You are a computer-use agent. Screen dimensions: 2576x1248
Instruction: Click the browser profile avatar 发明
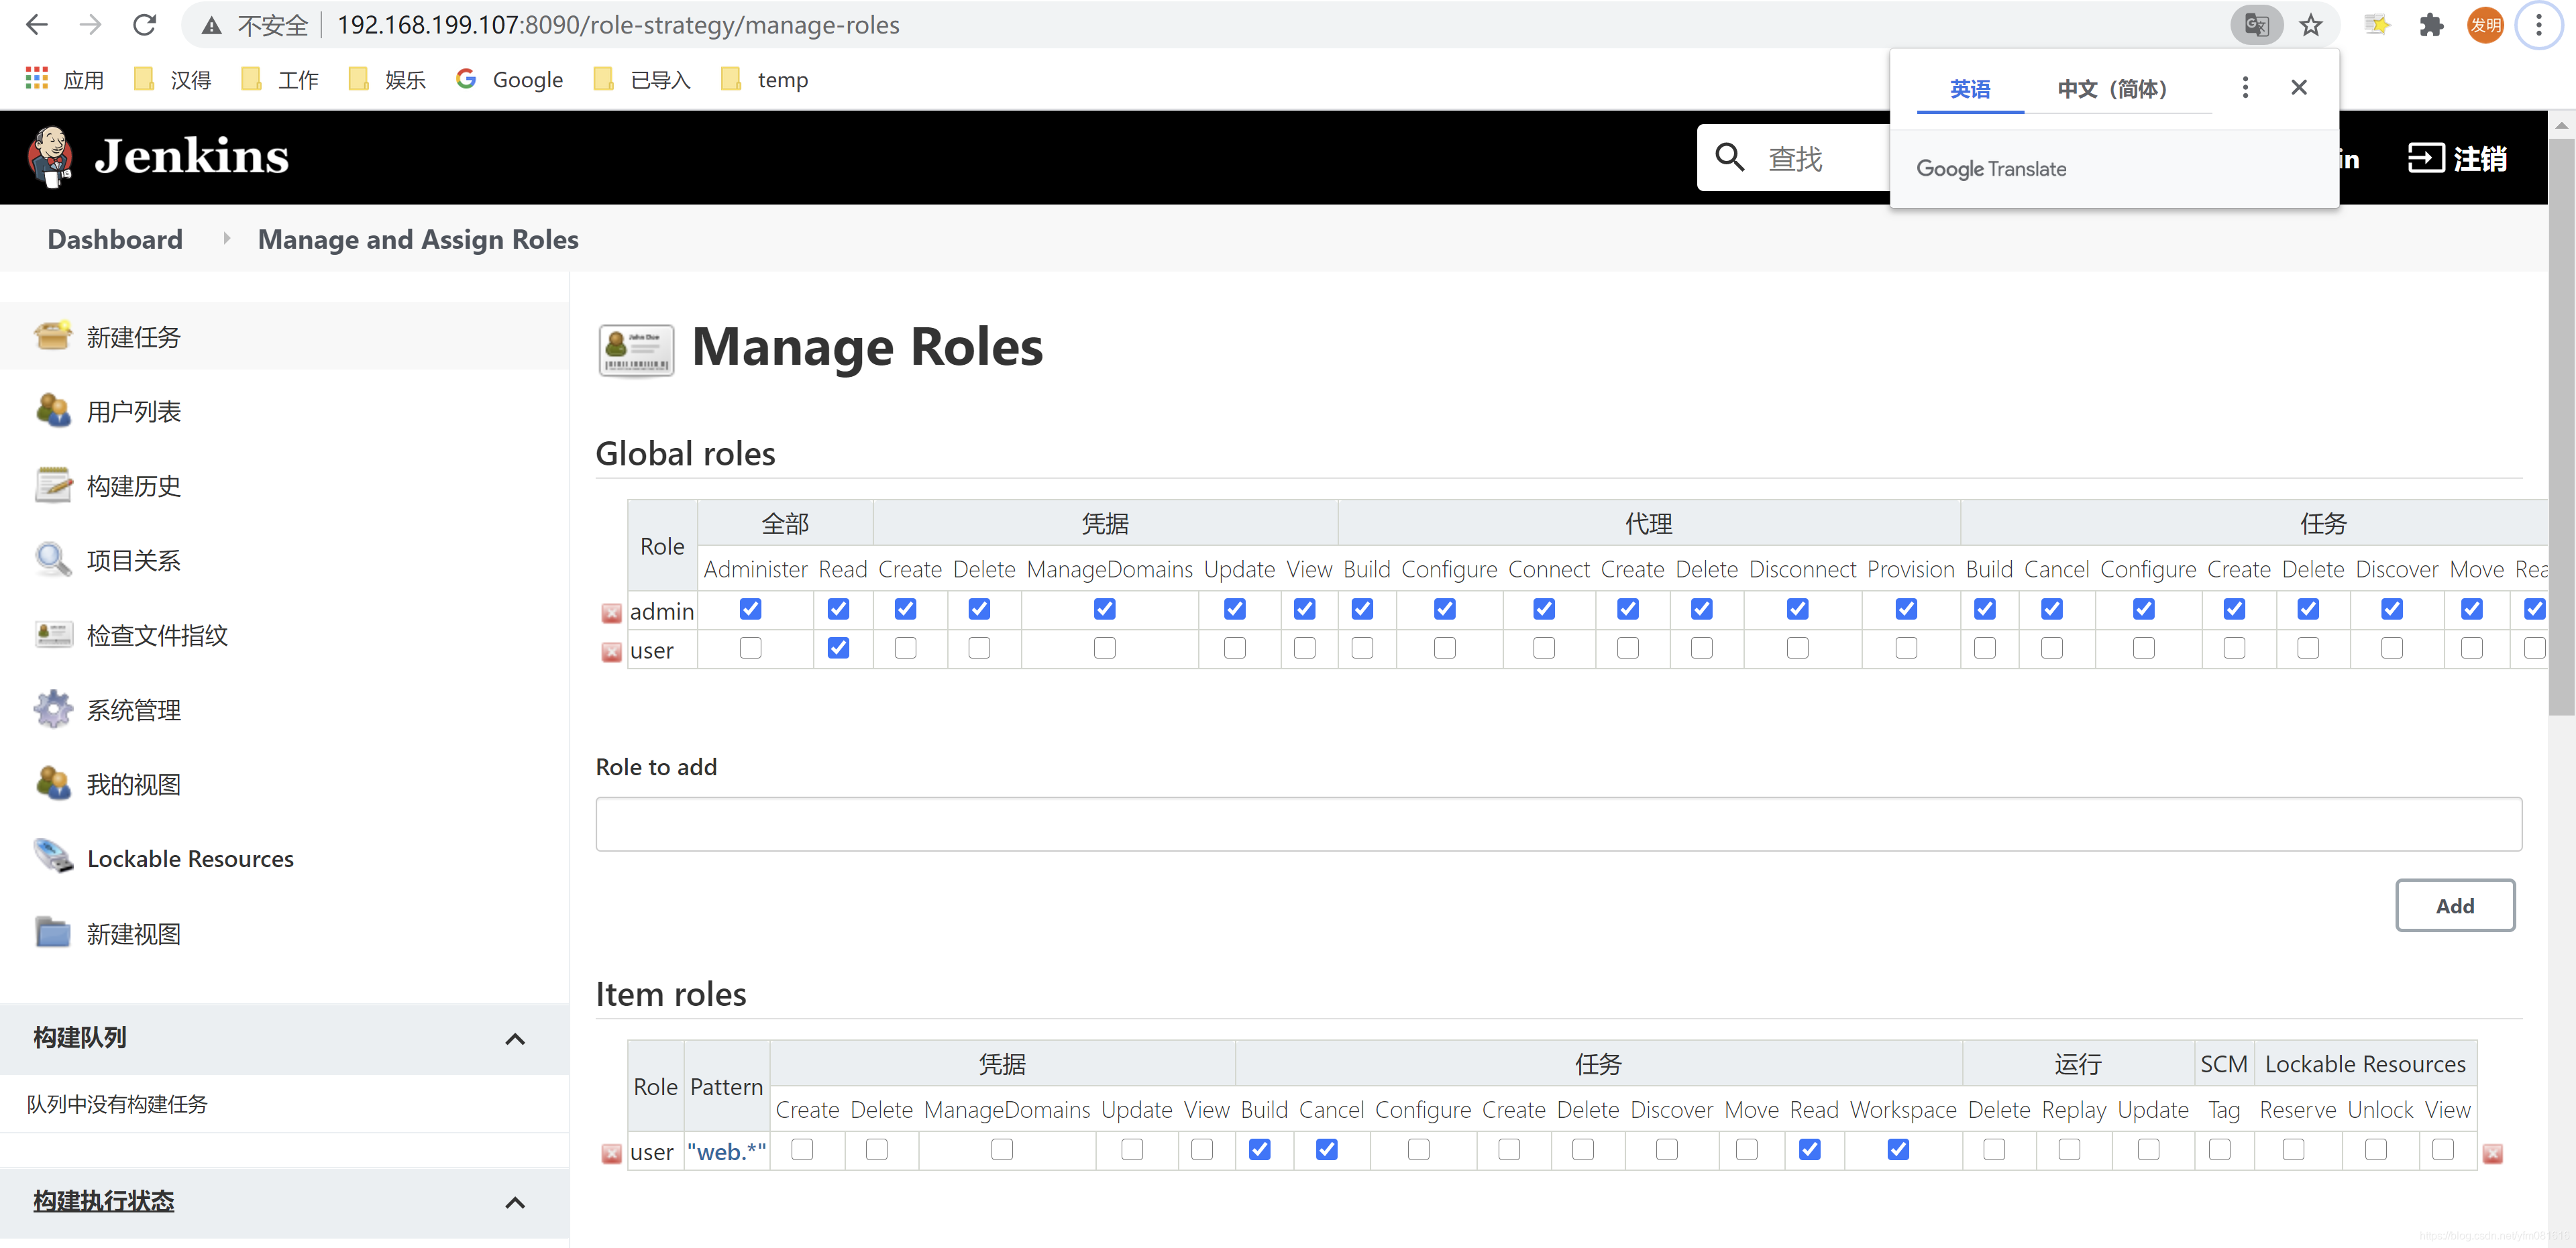[2484, 25]
